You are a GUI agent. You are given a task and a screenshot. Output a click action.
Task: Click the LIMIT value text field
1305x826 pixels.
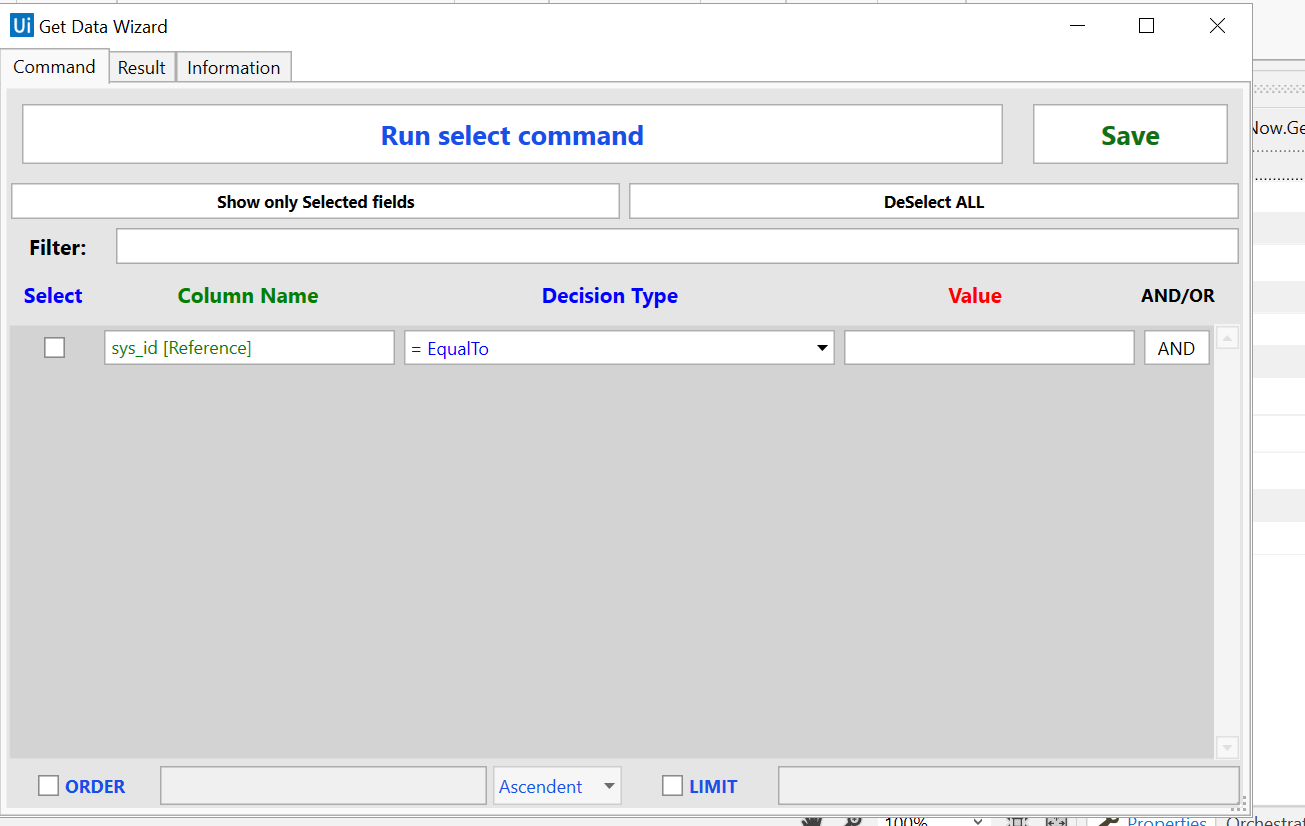coord(1008,786)
